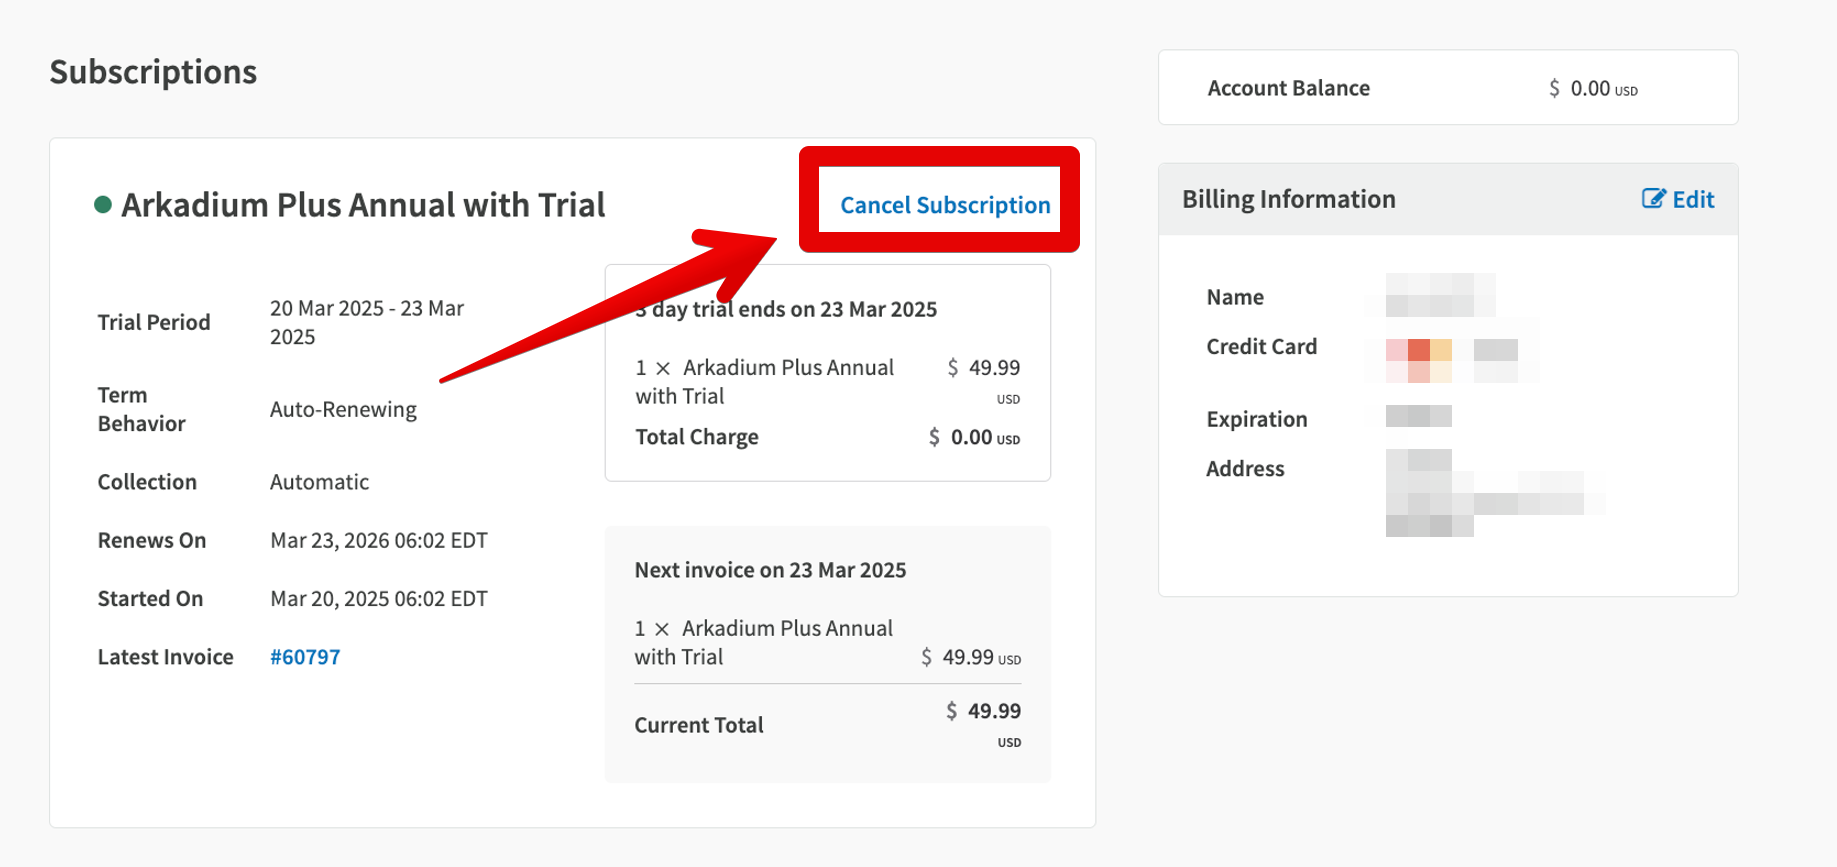Select the $ 49.99 USD current total amount
The height and width of the screenshot is (867, 1837).
pos(984,725)
